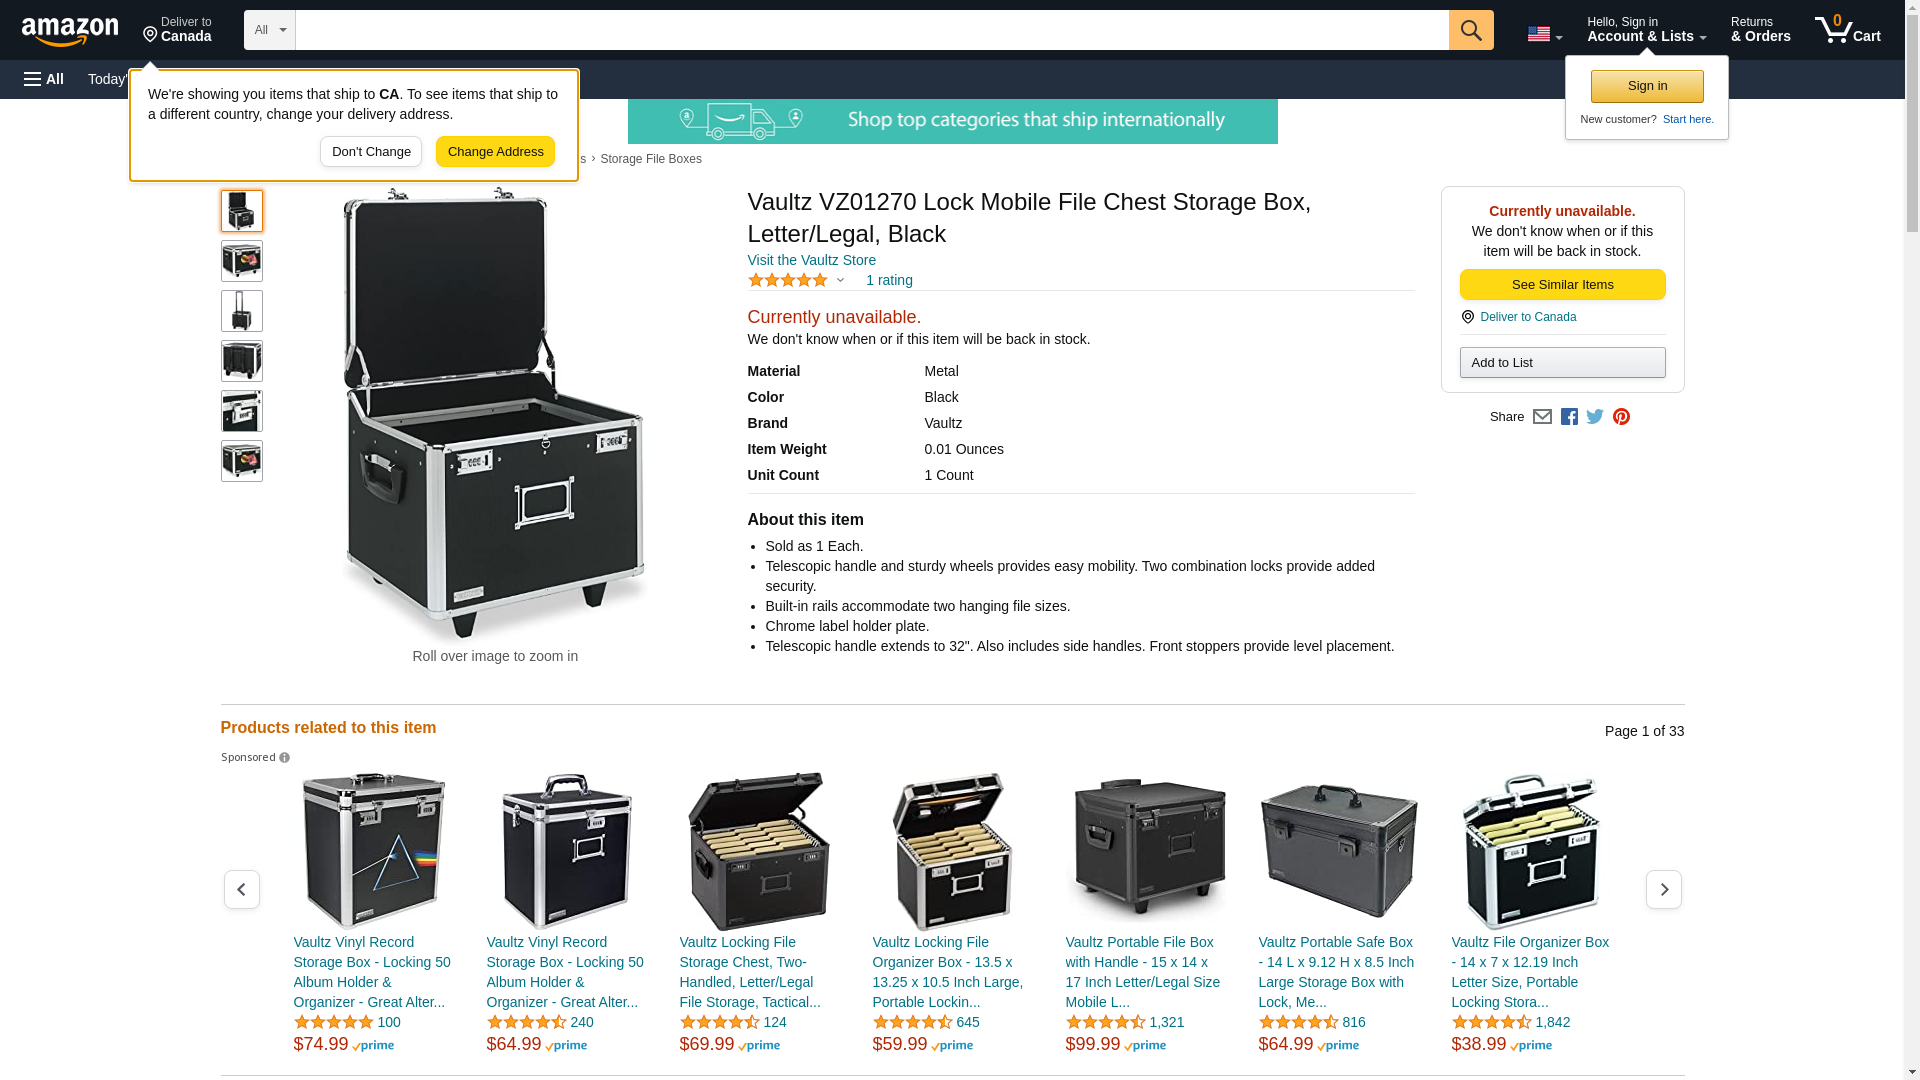
Task: Share product on Twitter icon
Action: point(1595,417)
